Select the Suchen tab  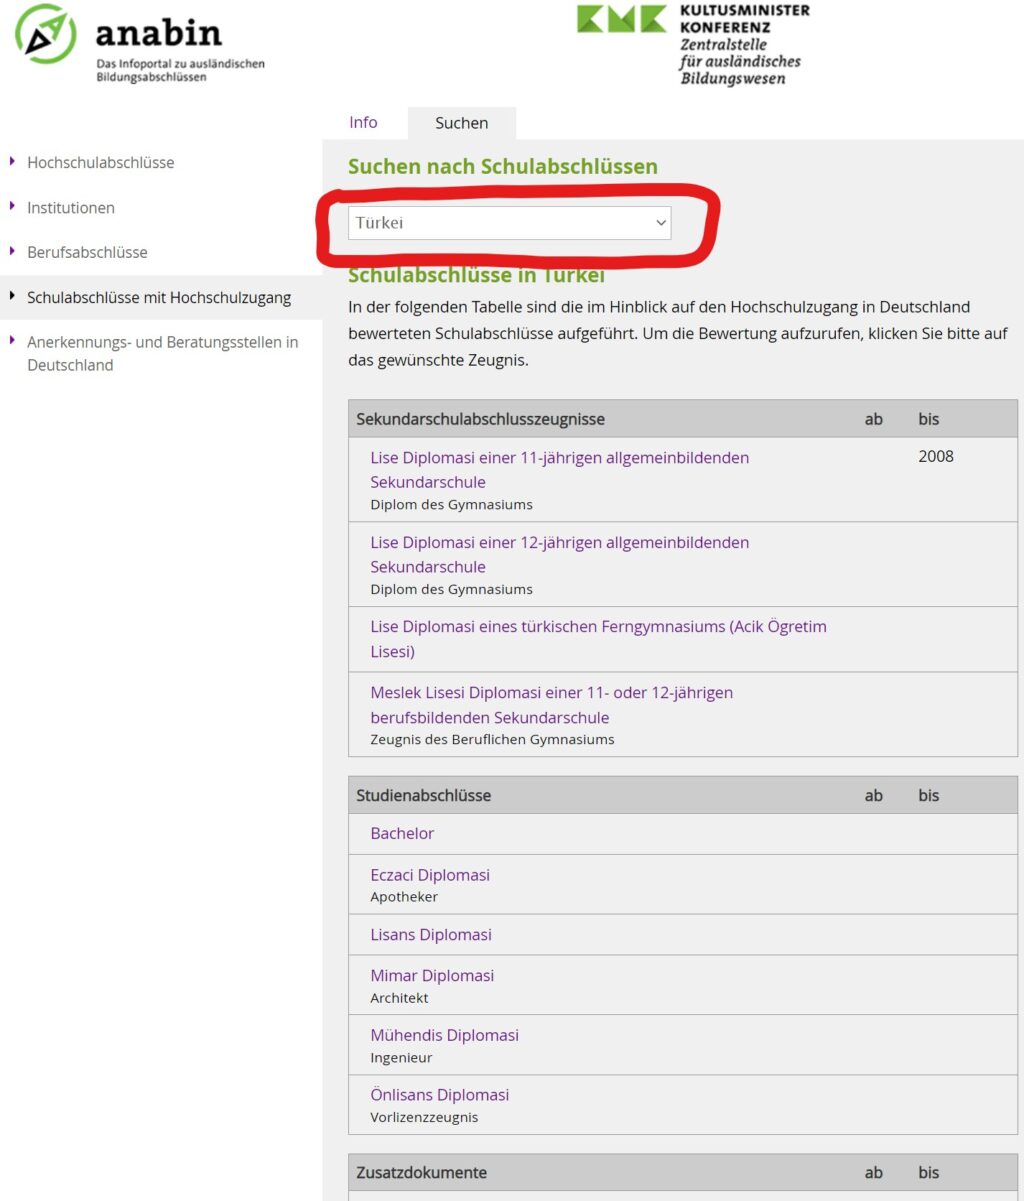tap(461, 122)
